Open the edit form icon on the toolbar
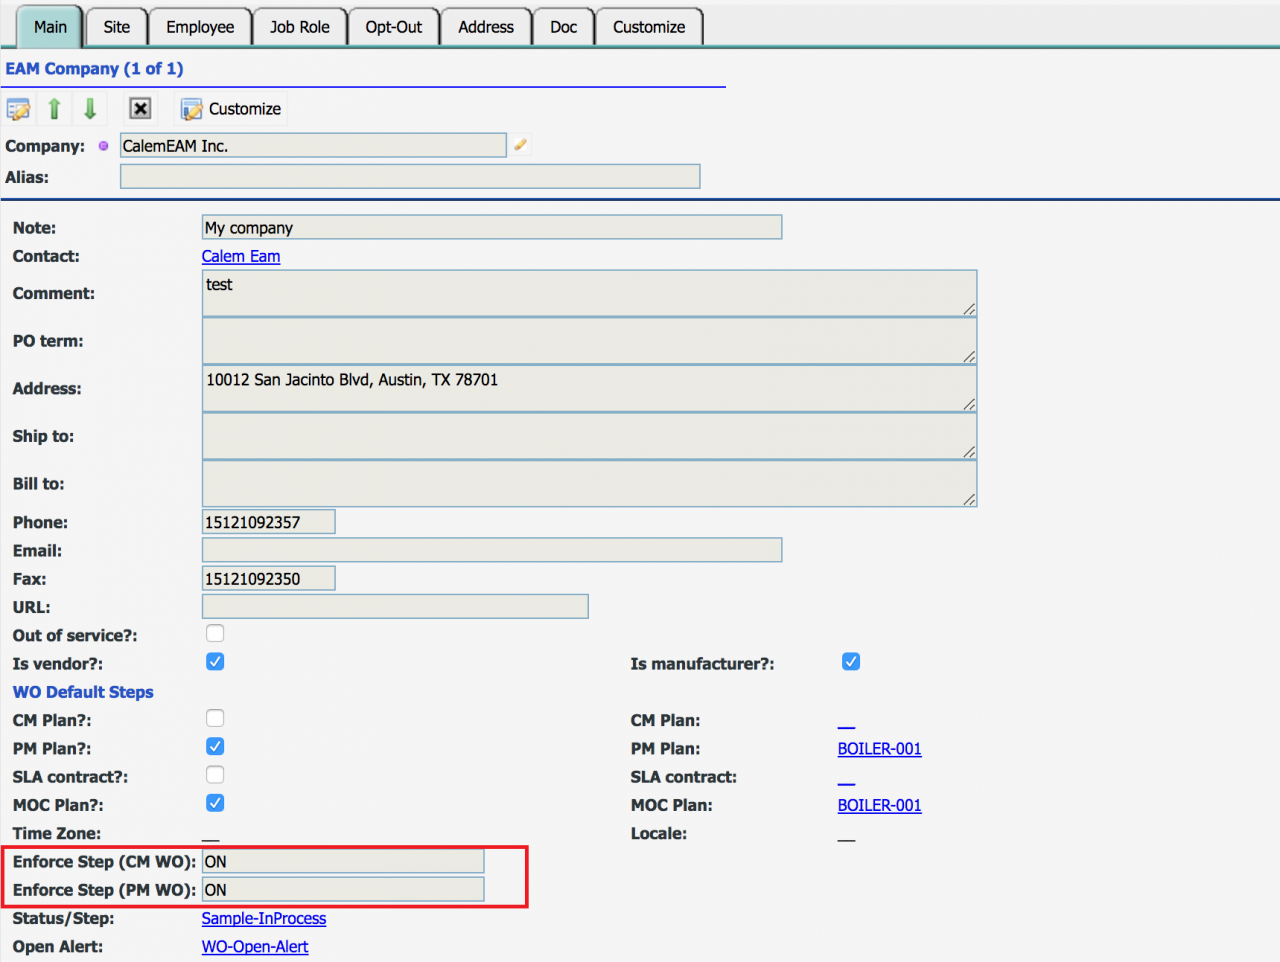 click(18, 108)
